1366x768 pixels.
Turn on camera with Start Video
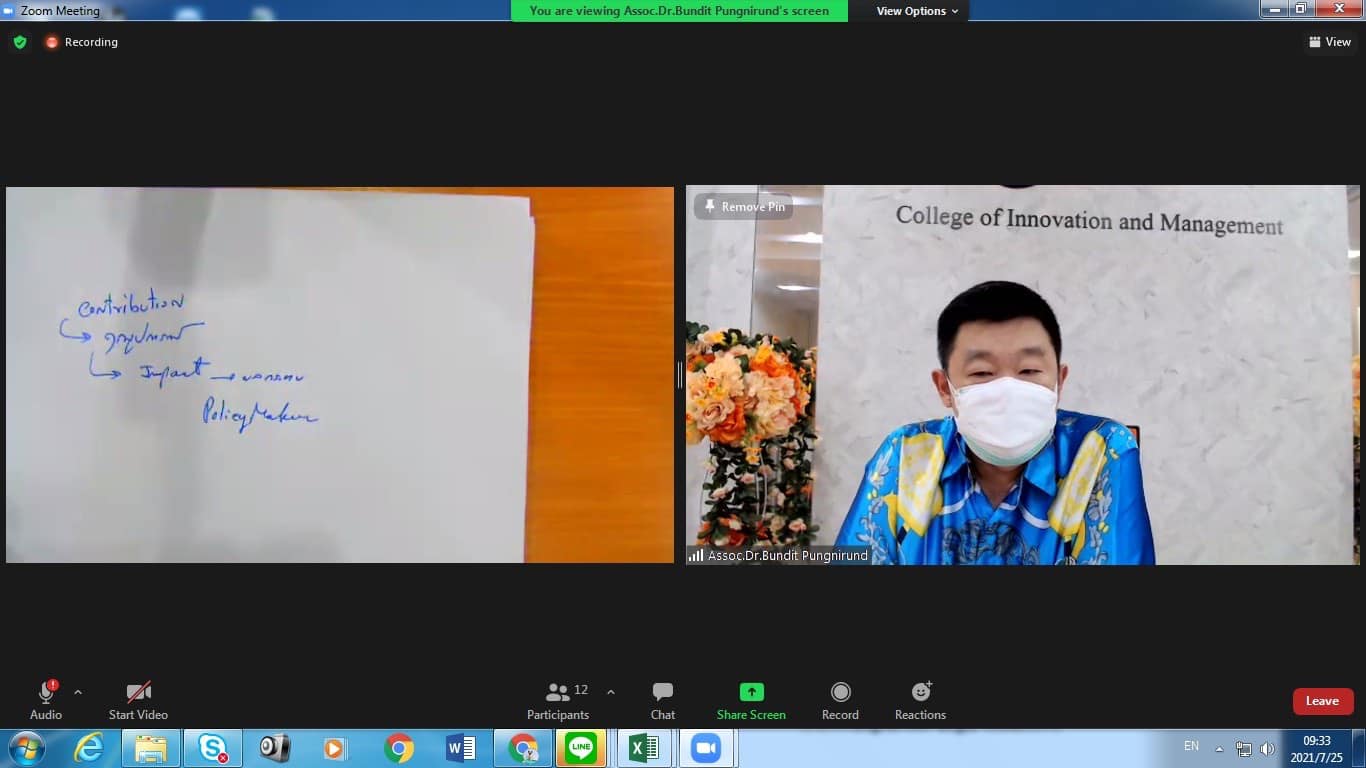138,700
